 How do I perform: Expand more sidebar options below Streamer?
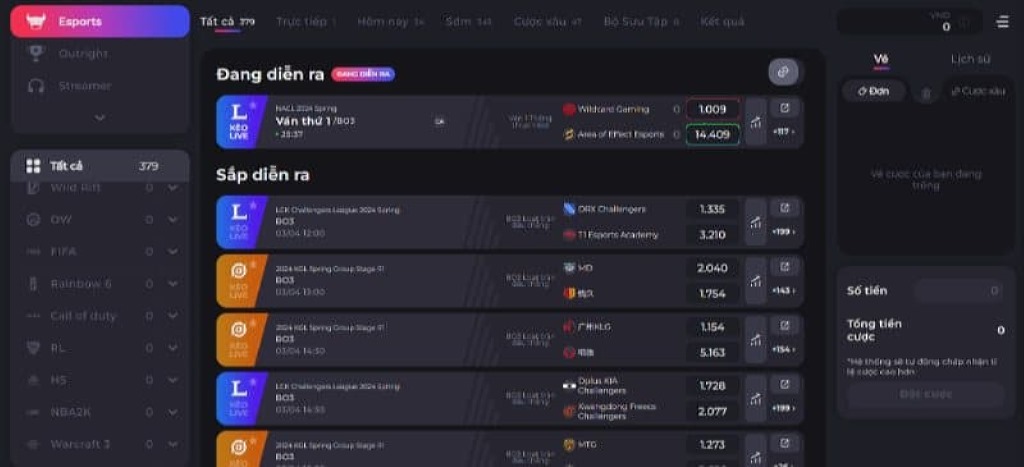99,117
